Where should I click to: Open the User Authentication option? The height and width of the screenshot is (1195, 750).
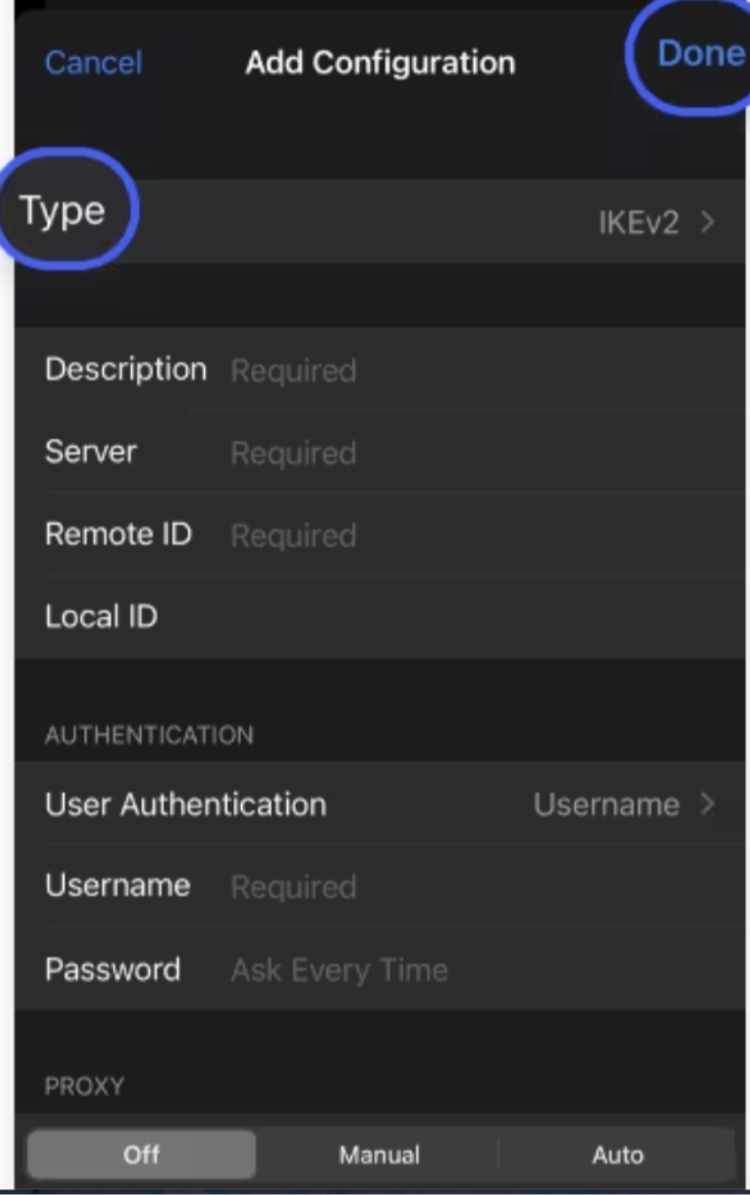[x=380, y=804]
